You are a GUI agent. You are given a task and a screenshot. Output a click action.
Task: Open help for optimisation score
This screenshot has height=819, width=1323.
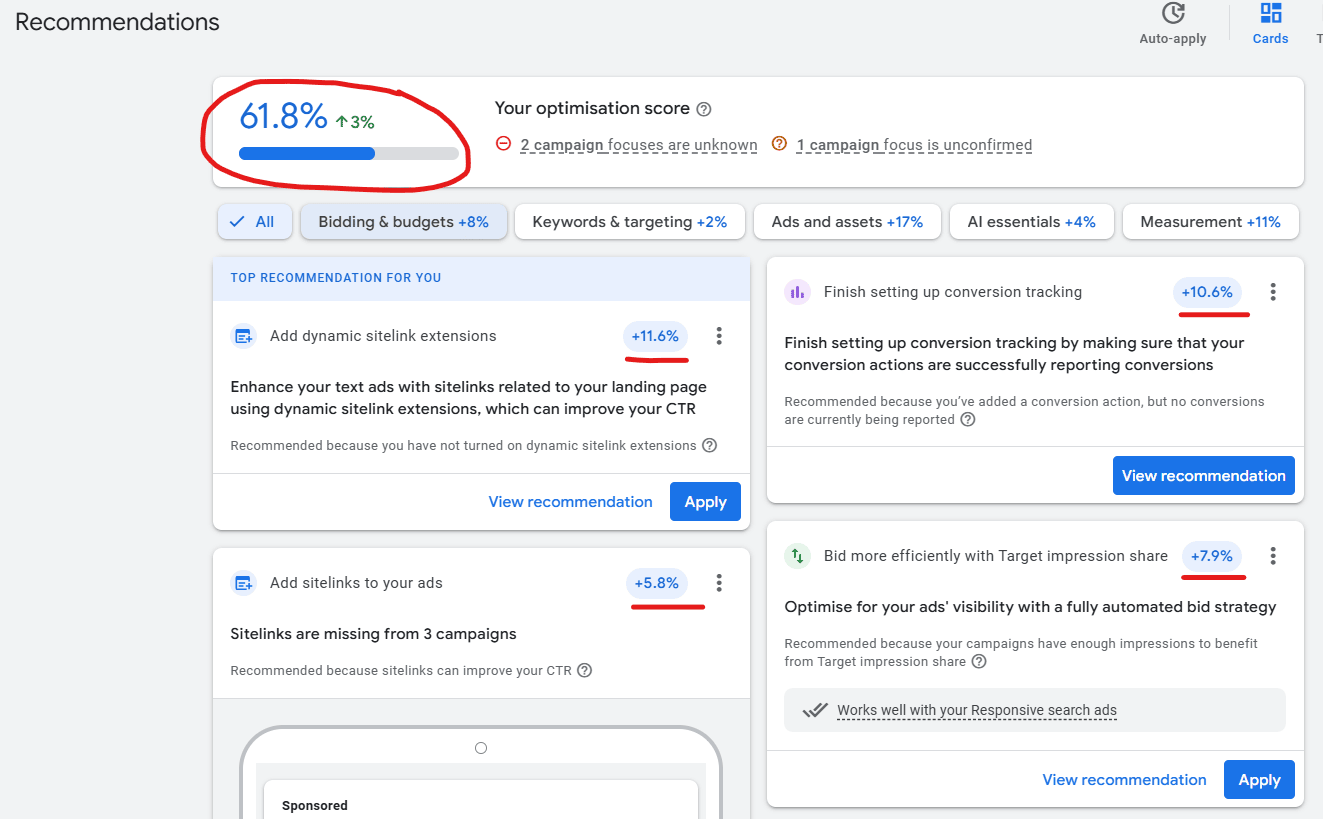coord(704,109)
